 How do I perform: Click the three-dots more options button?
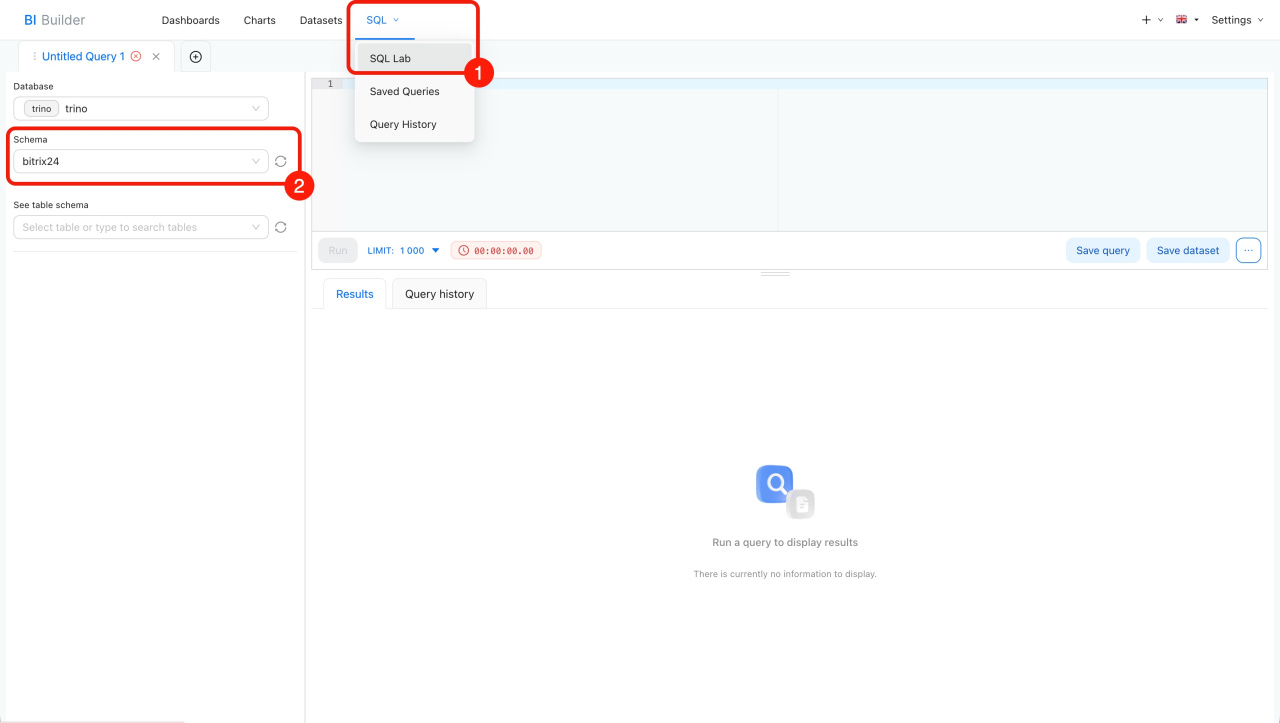coord(1248,250)
